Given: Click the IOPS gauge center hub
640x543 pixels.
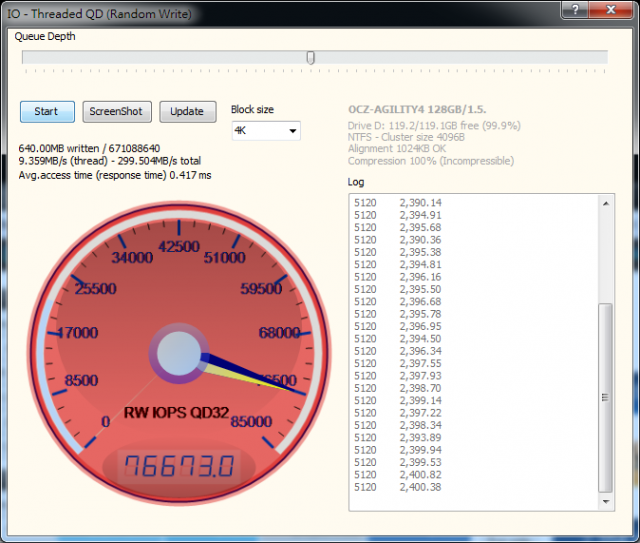Looking at the screenshot, I should click(x=179, y=353).
